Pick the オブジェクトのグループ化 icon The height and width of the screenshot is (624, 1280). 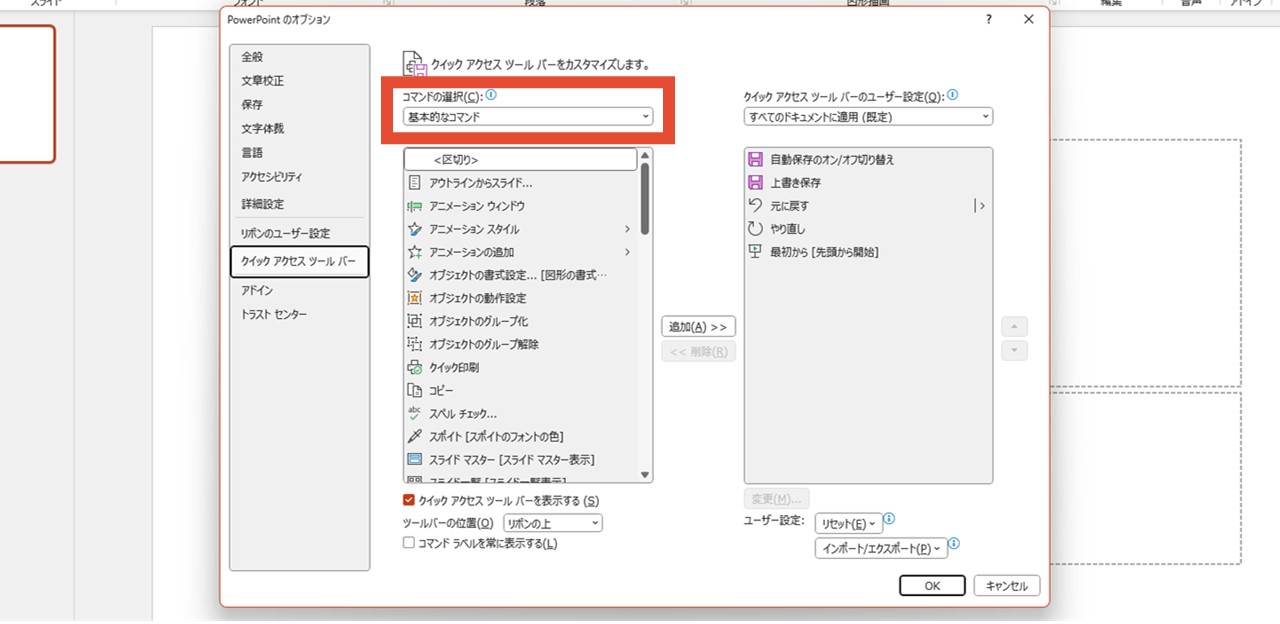pos(415,321)
